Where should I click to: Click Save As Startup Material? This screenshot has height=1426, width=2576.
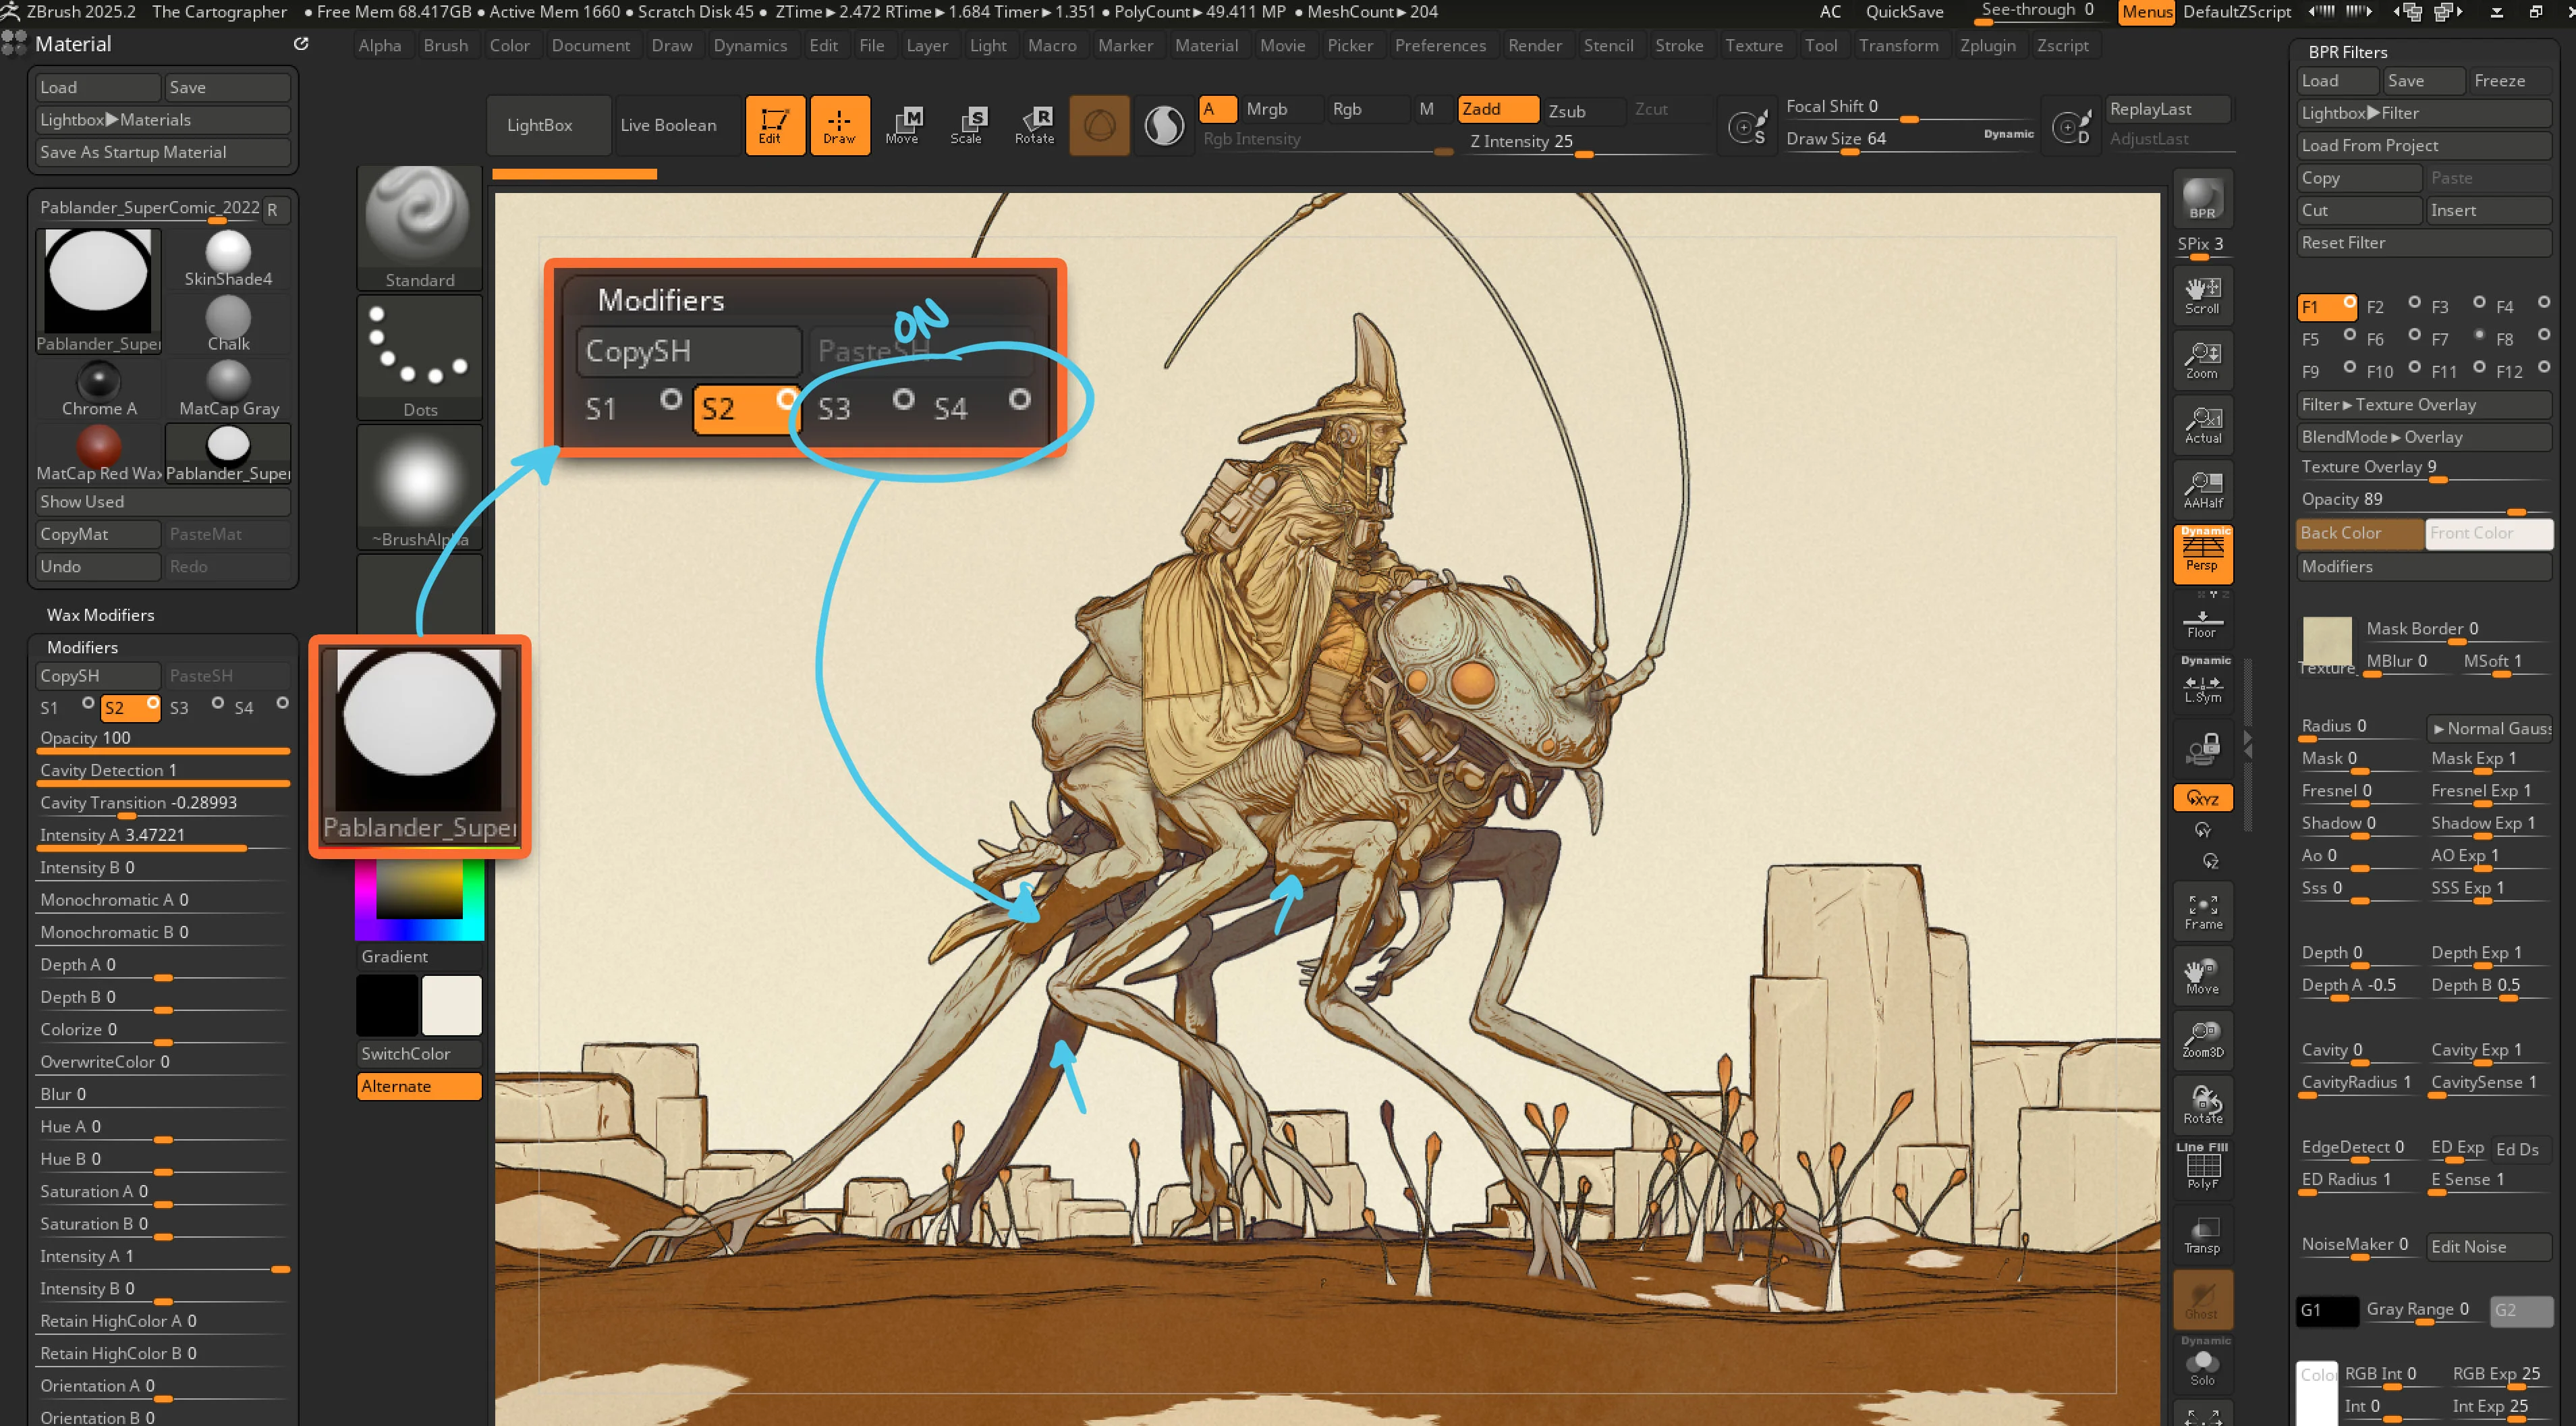163,152
